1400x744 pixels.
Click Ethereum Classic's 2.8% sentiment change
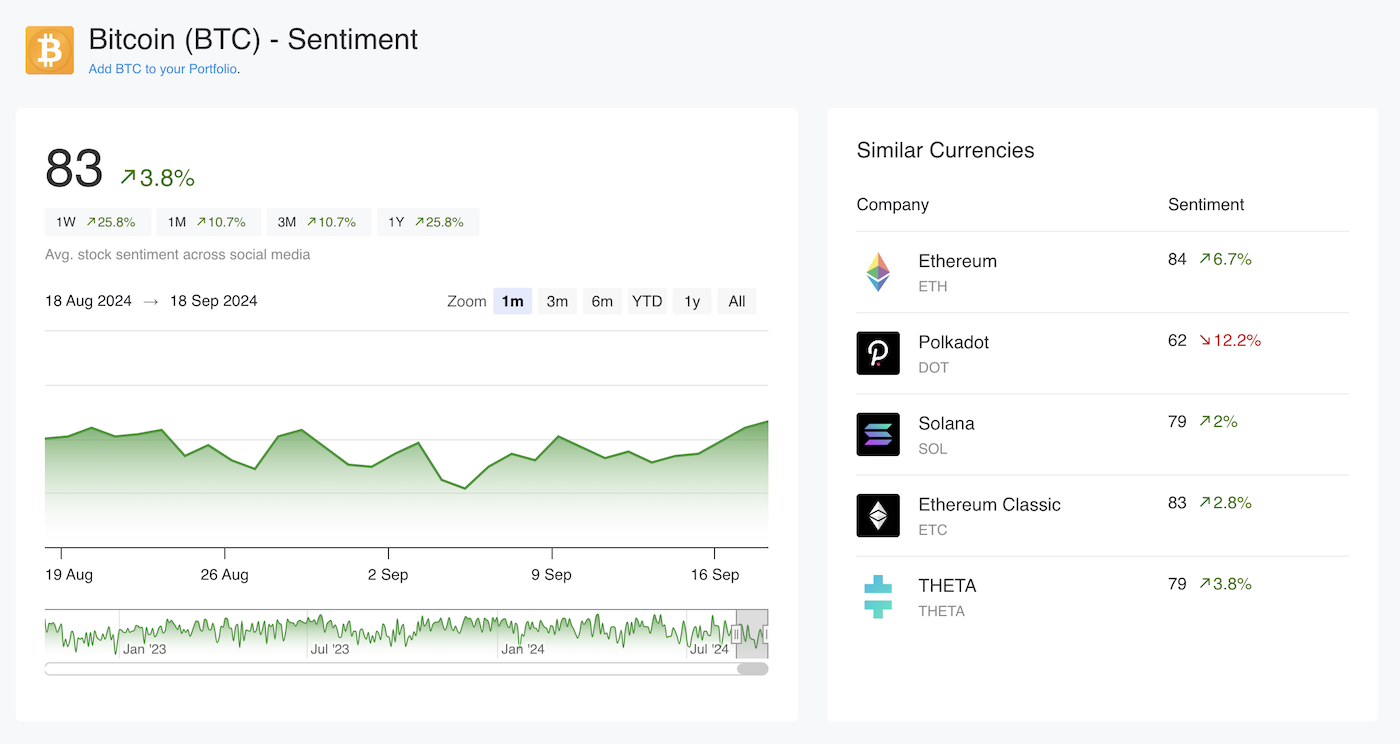pyautogui.click(x=1225, y=502)
